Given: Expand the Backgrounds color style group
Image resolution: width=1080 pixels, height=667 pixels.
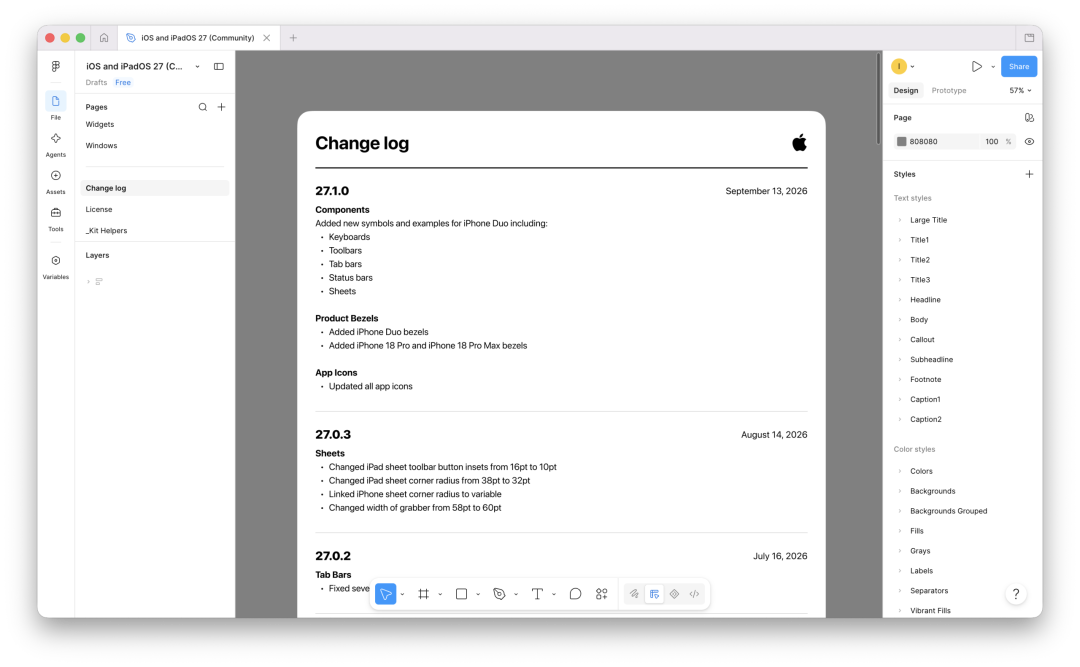Looking at the screenshot, I should [x=900, y=491].
